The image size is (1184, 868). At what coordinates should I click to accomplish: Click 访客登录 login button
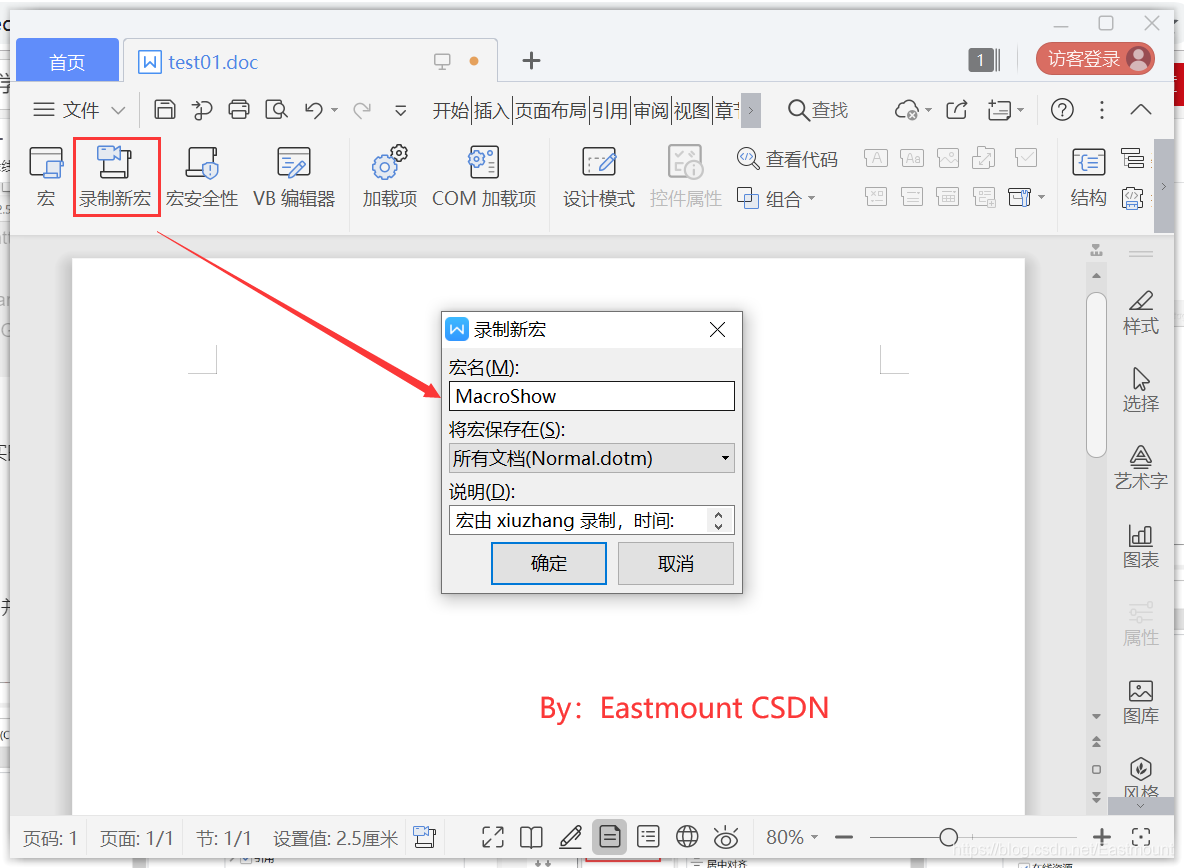pyautogui.click(x=1095, y=59)
